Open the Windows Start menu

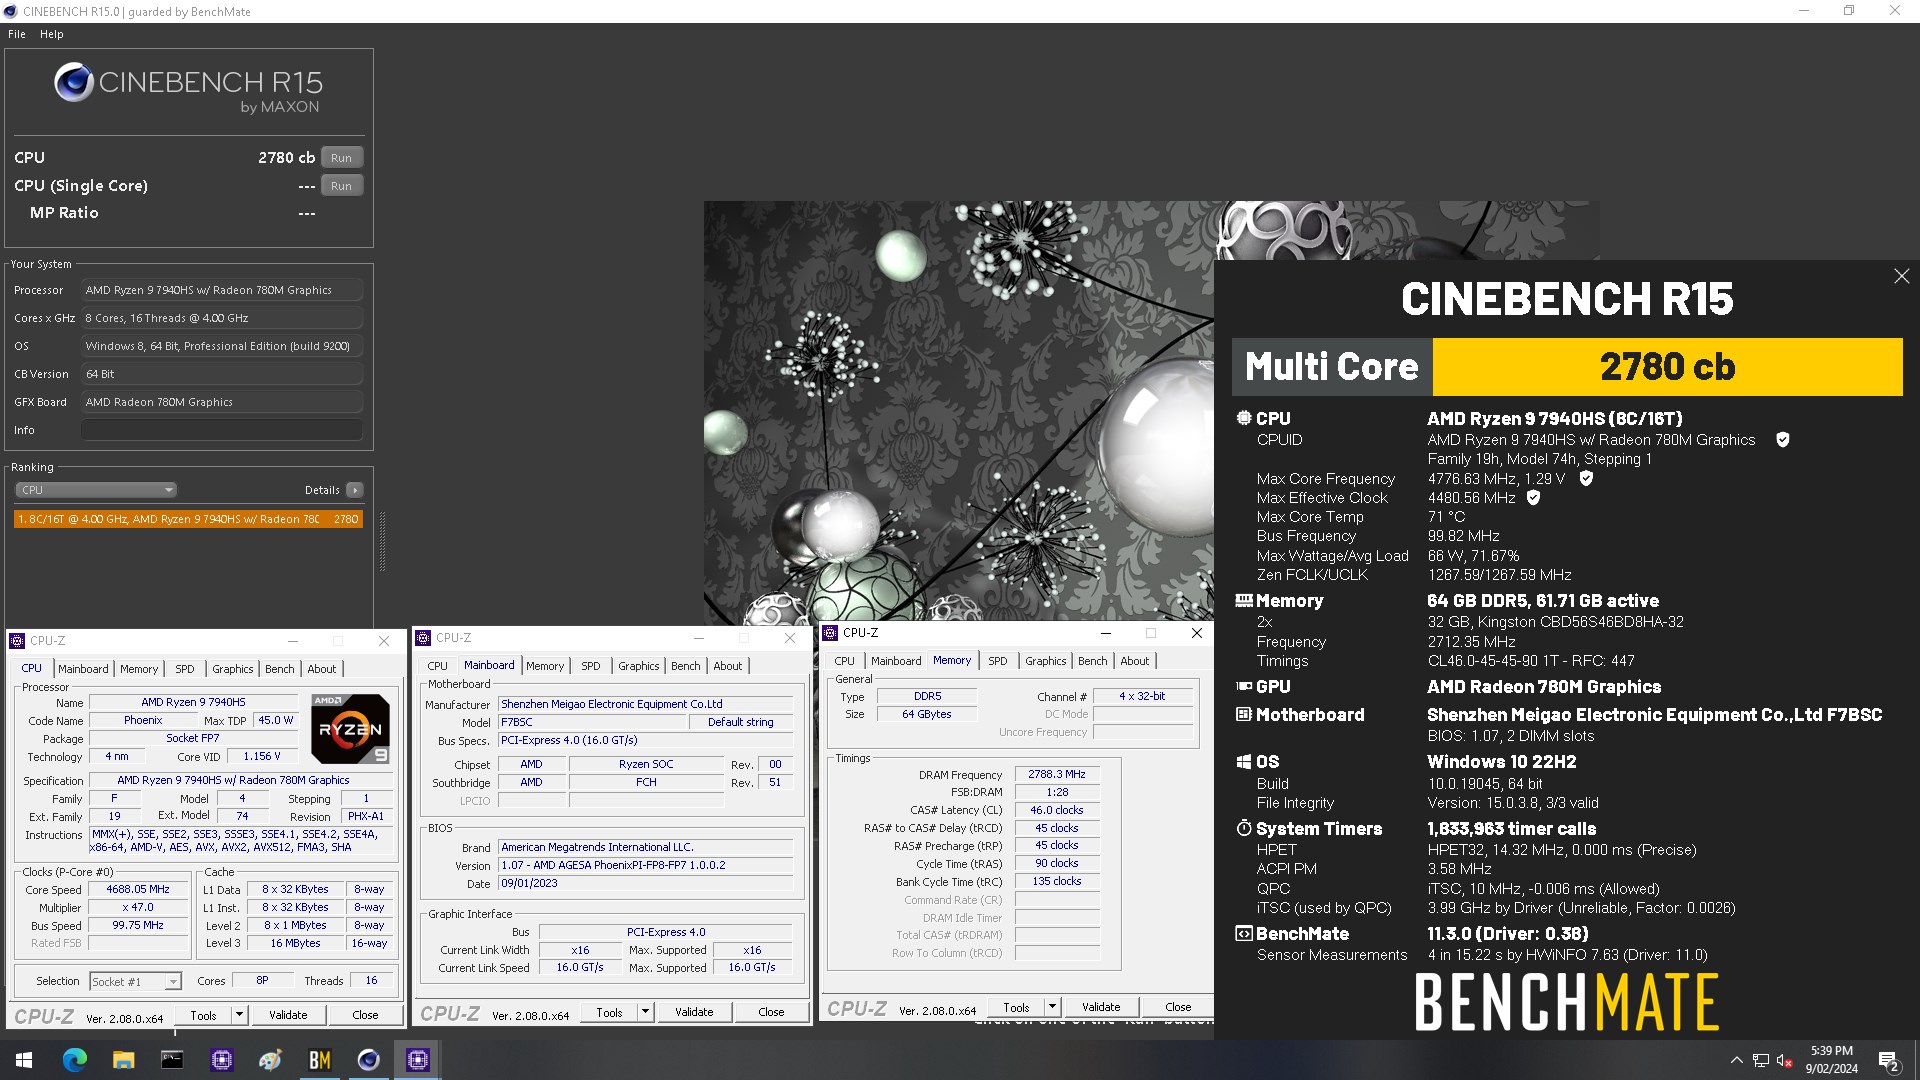[24, 1060]
